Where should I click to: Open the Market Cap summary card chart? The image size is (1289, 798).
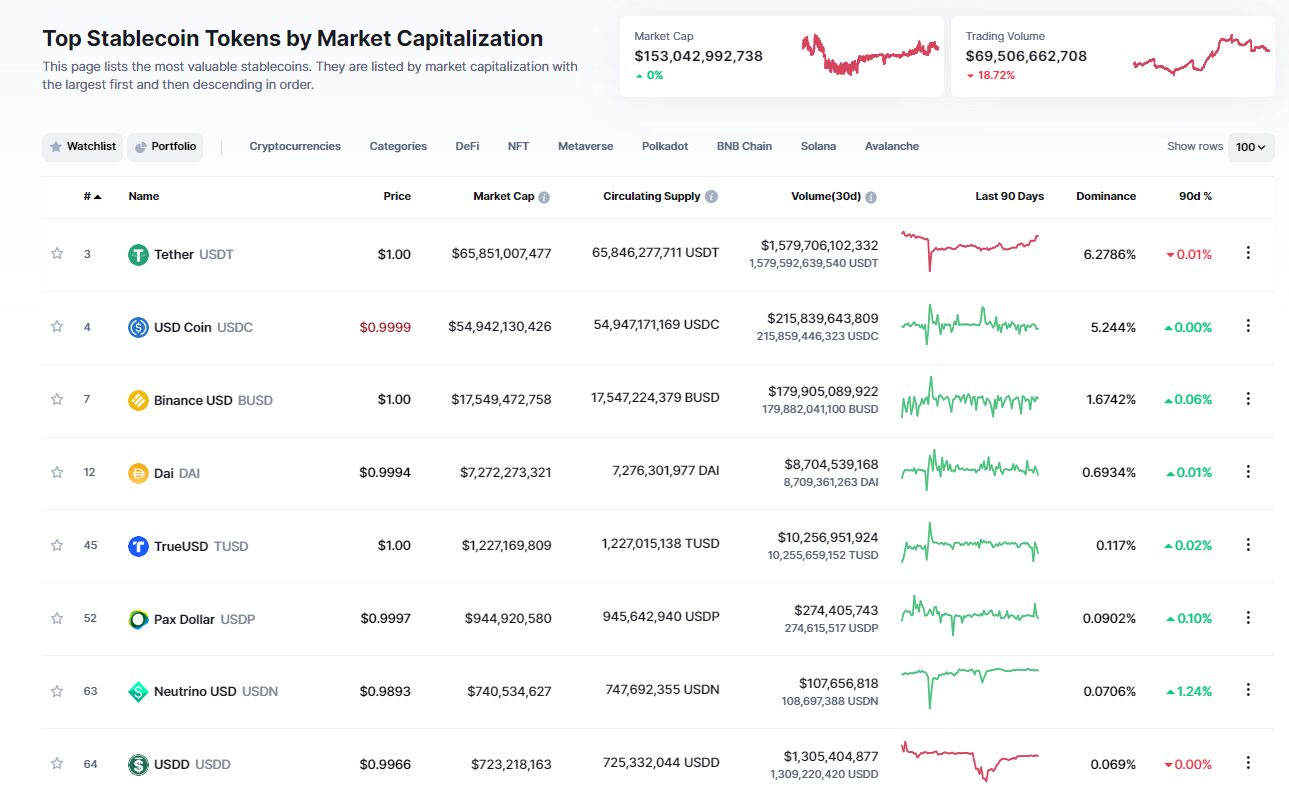(x=869, y=55)
